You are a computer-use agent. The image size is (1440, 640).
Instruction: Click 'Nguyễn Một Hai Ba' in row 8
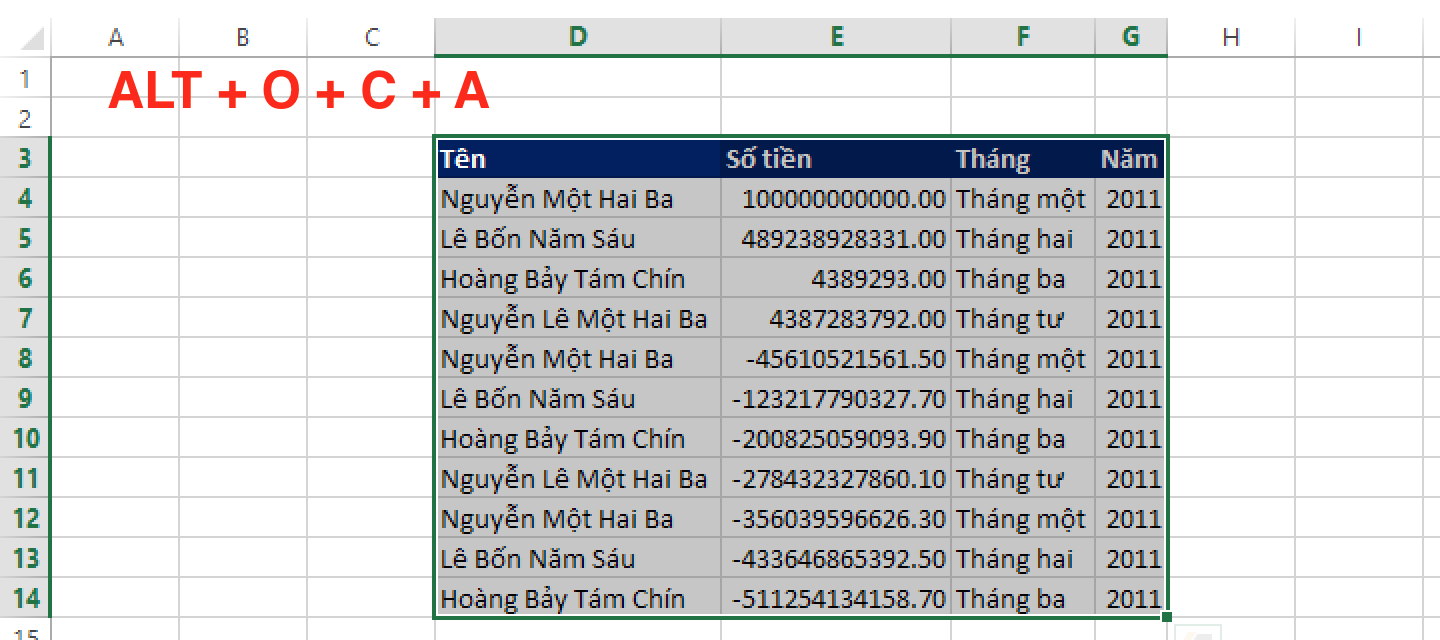pyautogui.click(x=557, y=359)
